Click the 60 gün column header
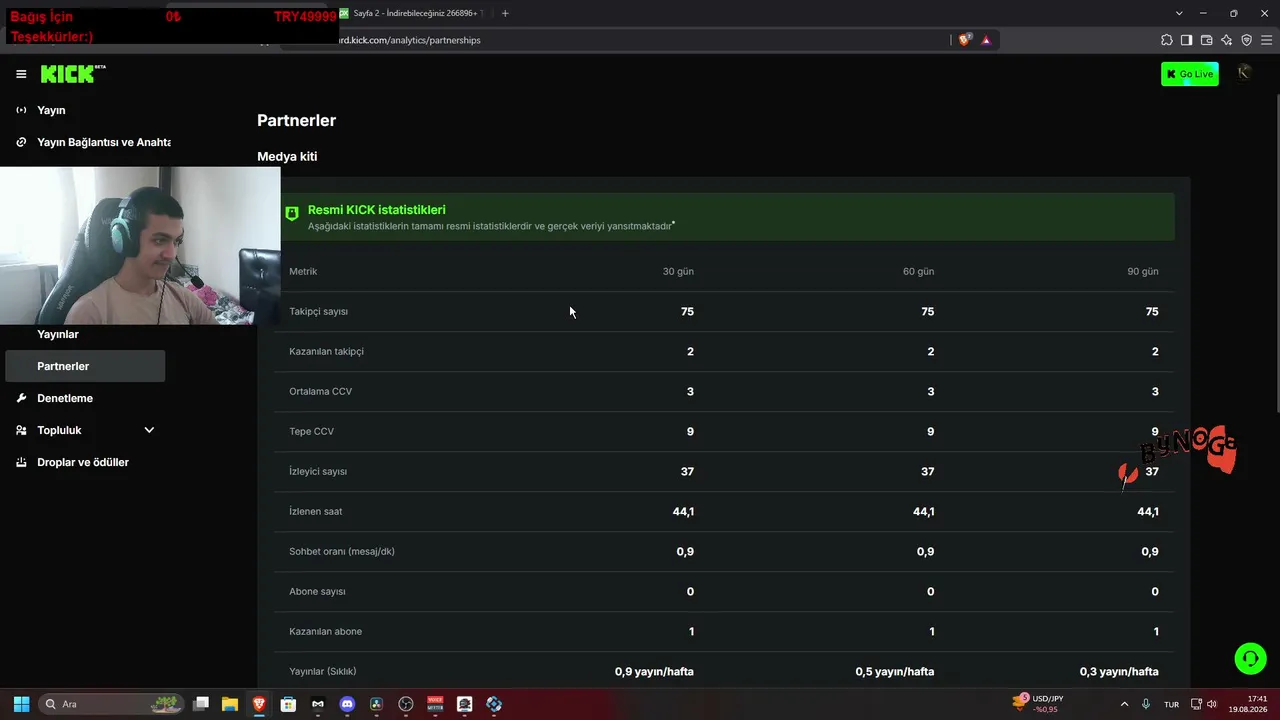 click(918, 271)
